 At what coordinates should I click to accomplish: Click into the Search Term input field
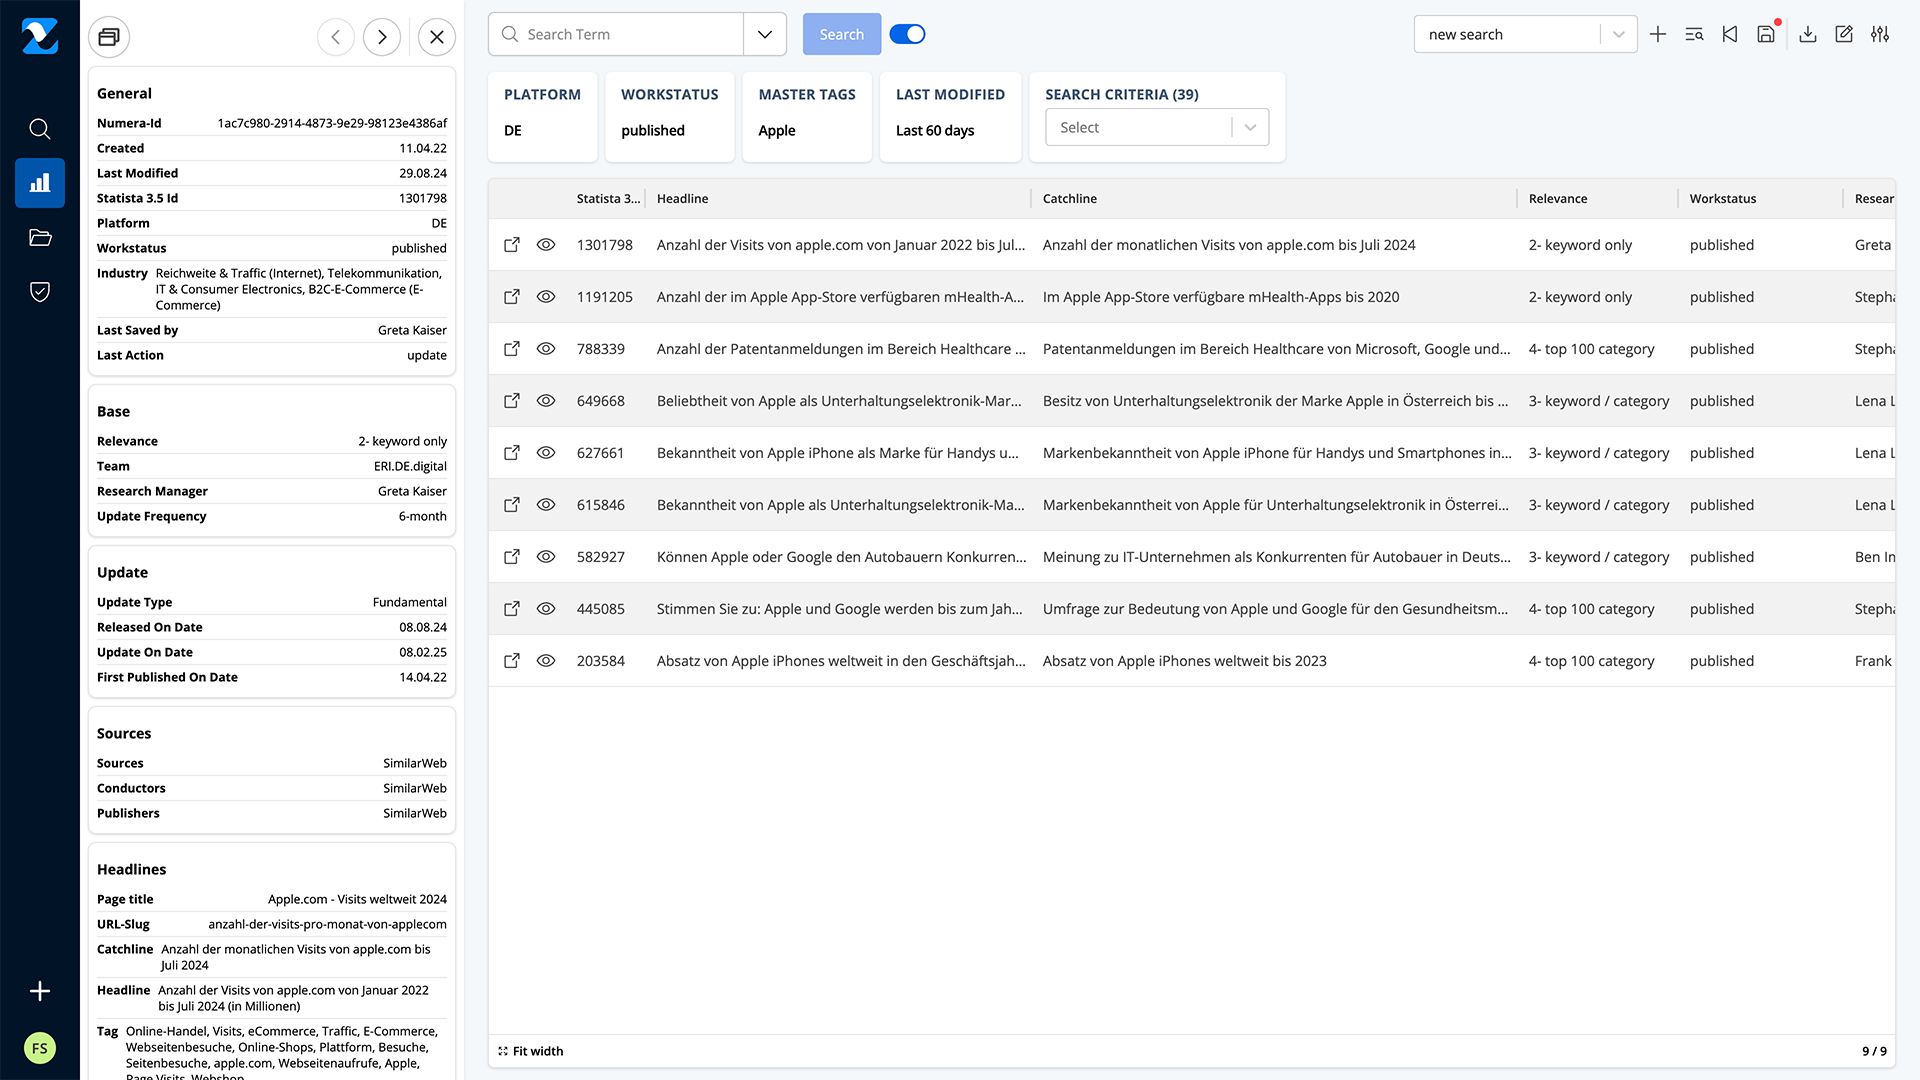coord(630,34)
